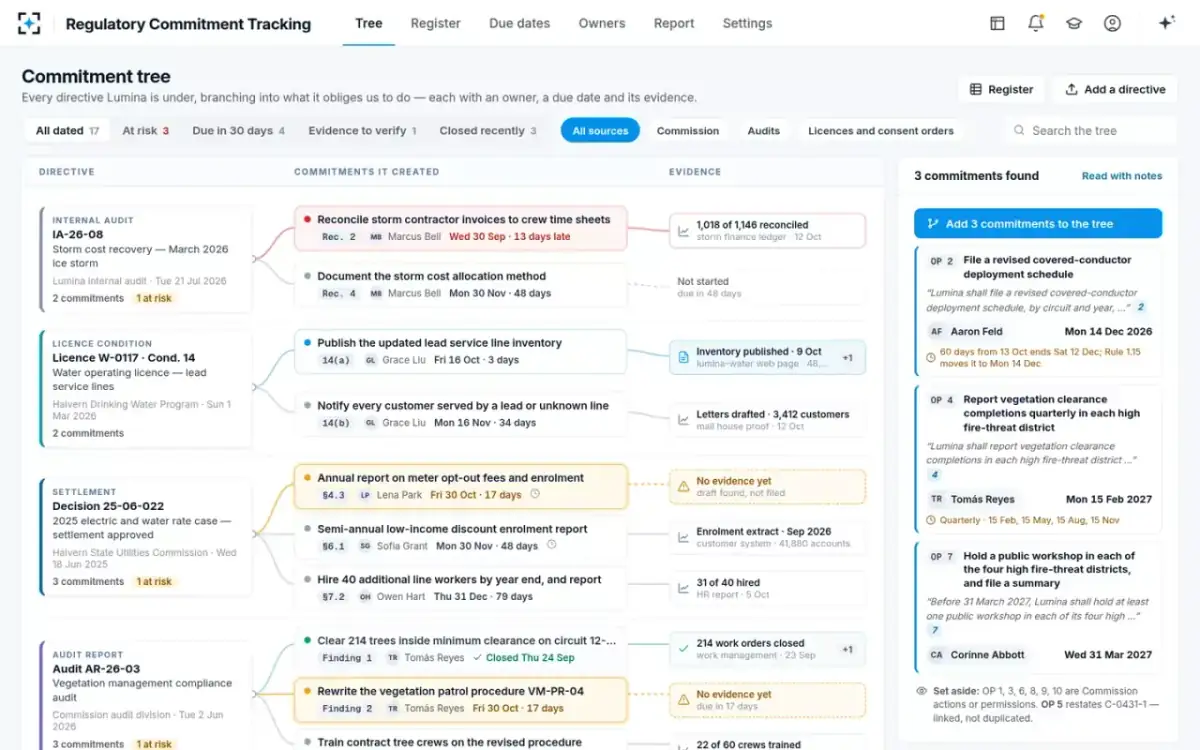The height and width of the screenshot is (750, 1200).
Task: Click Add 3 commitments to the tree
Action: tap(1038, 224)
